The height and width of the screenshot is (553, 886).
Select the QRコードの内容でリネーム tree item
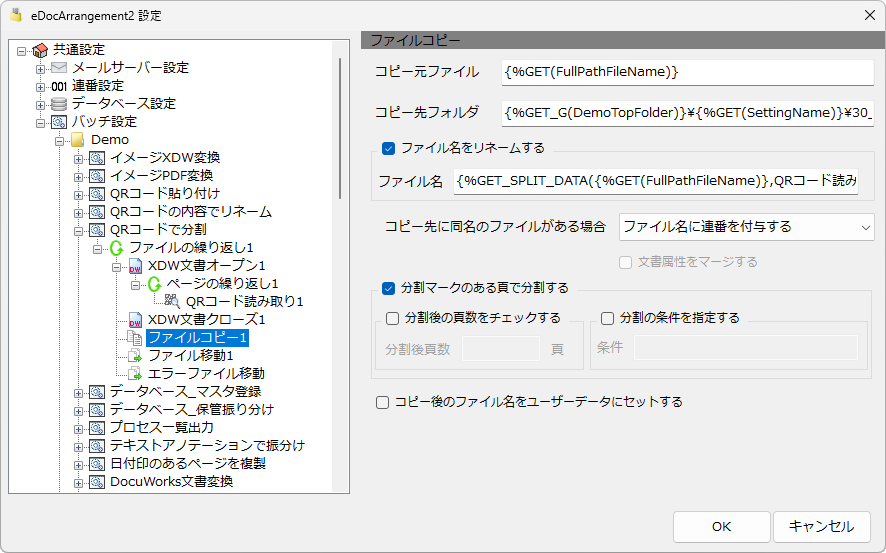(x=190, y=212)
